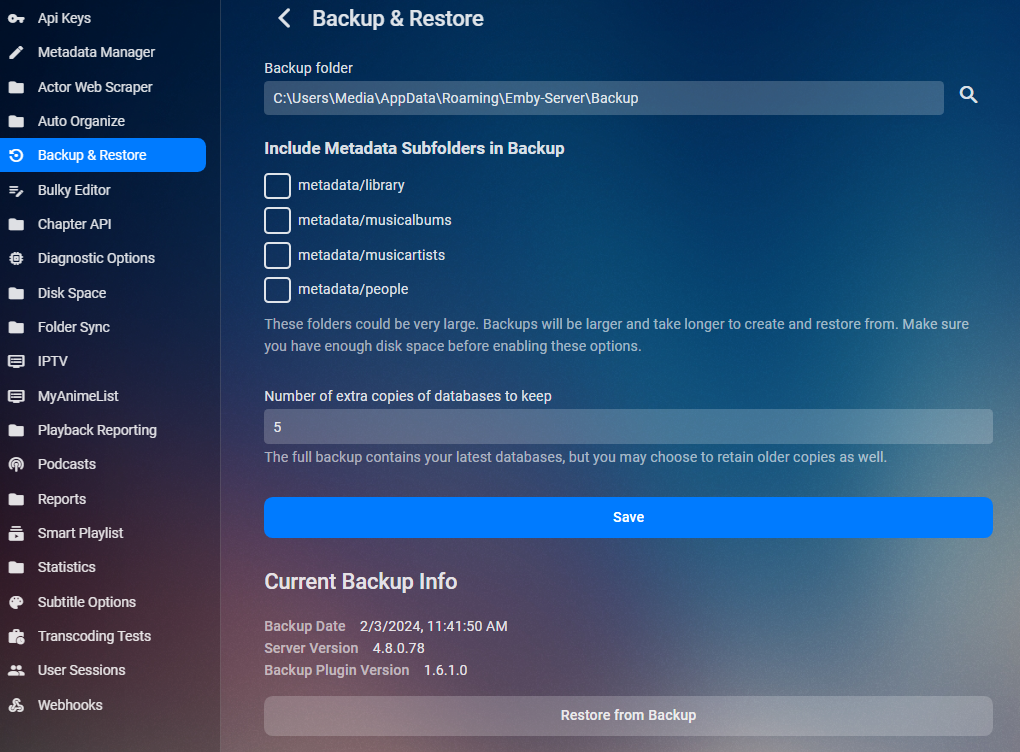Screen dimensions: 1020x752
Task: Click the Chapter API folder icon
Action: tap(16, 224)
